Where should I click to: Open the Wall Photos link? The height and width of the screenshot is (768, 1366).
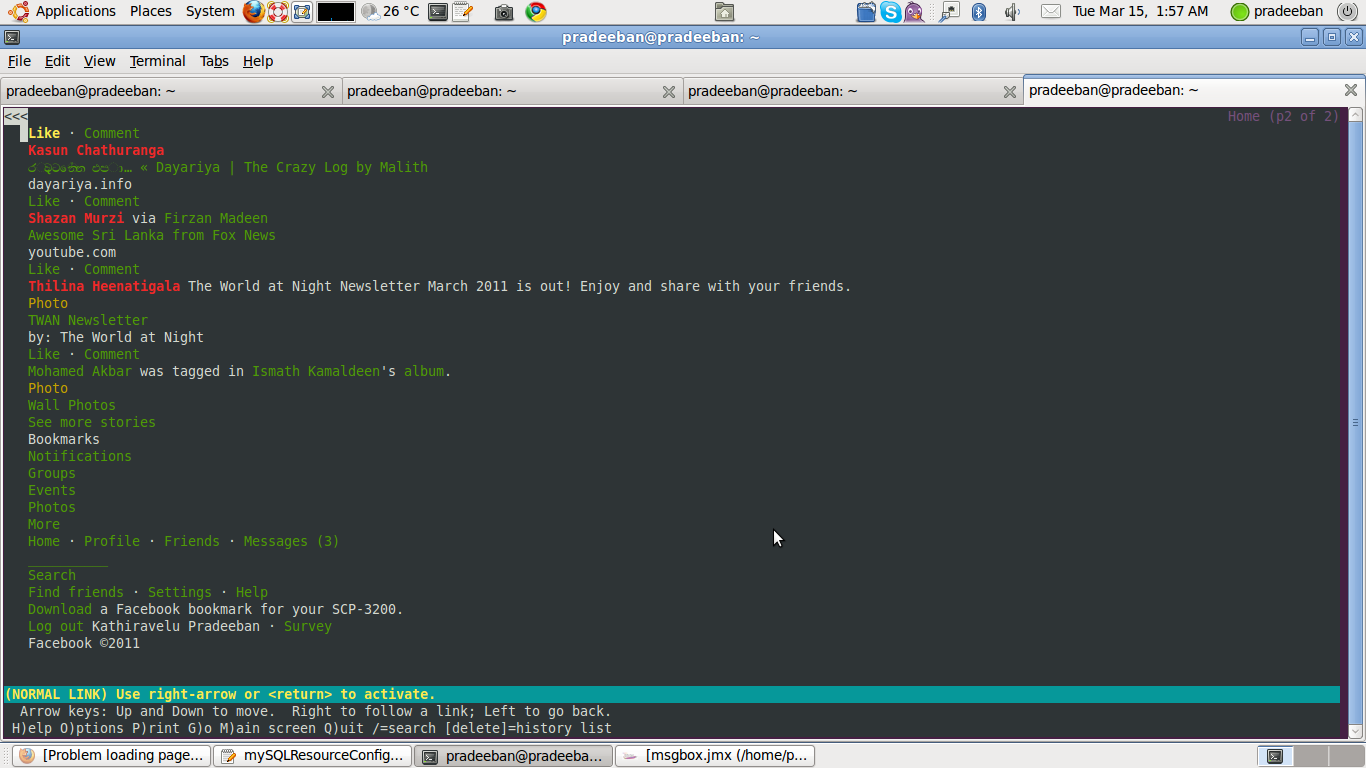coord(72,405)
